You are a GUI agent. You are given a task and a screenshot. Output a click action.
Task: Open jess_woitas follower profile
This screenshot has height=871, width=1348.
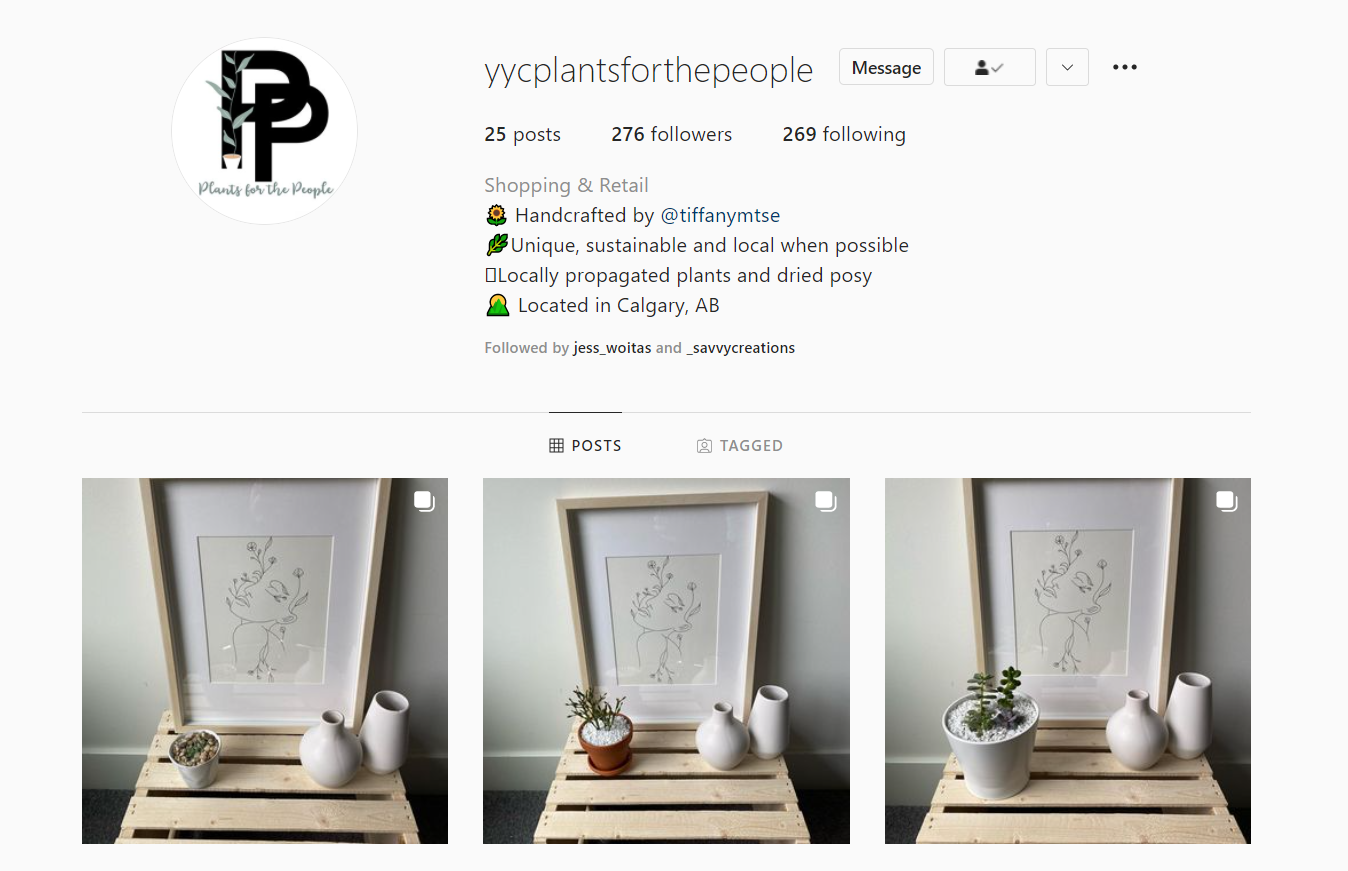(x=612, y=348)
